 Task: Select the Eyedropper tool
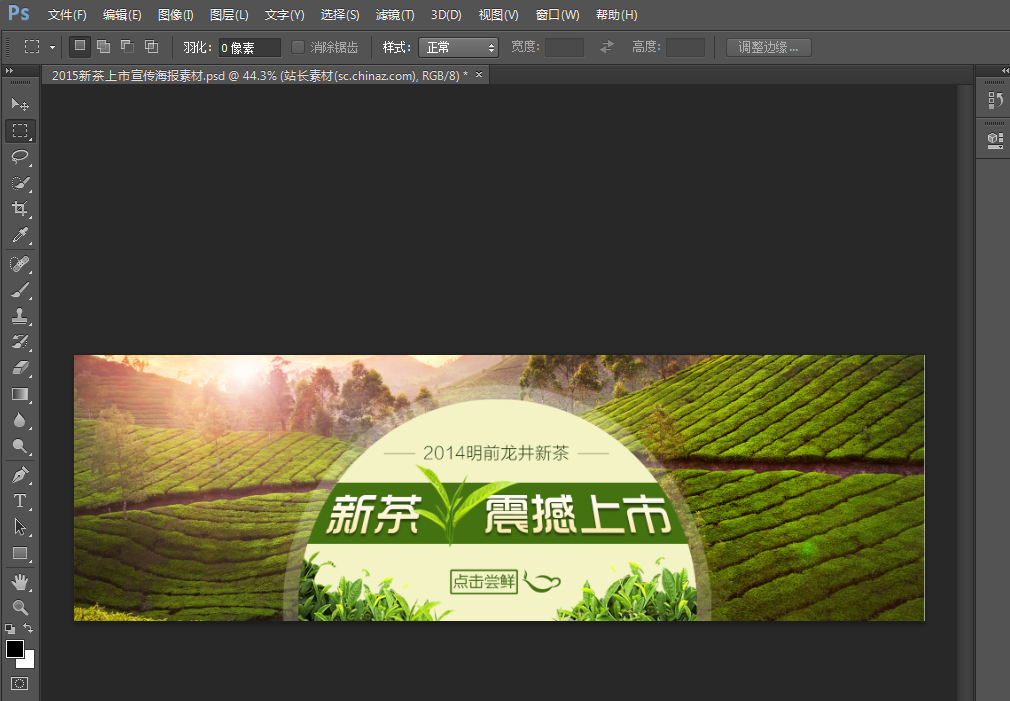20,235
